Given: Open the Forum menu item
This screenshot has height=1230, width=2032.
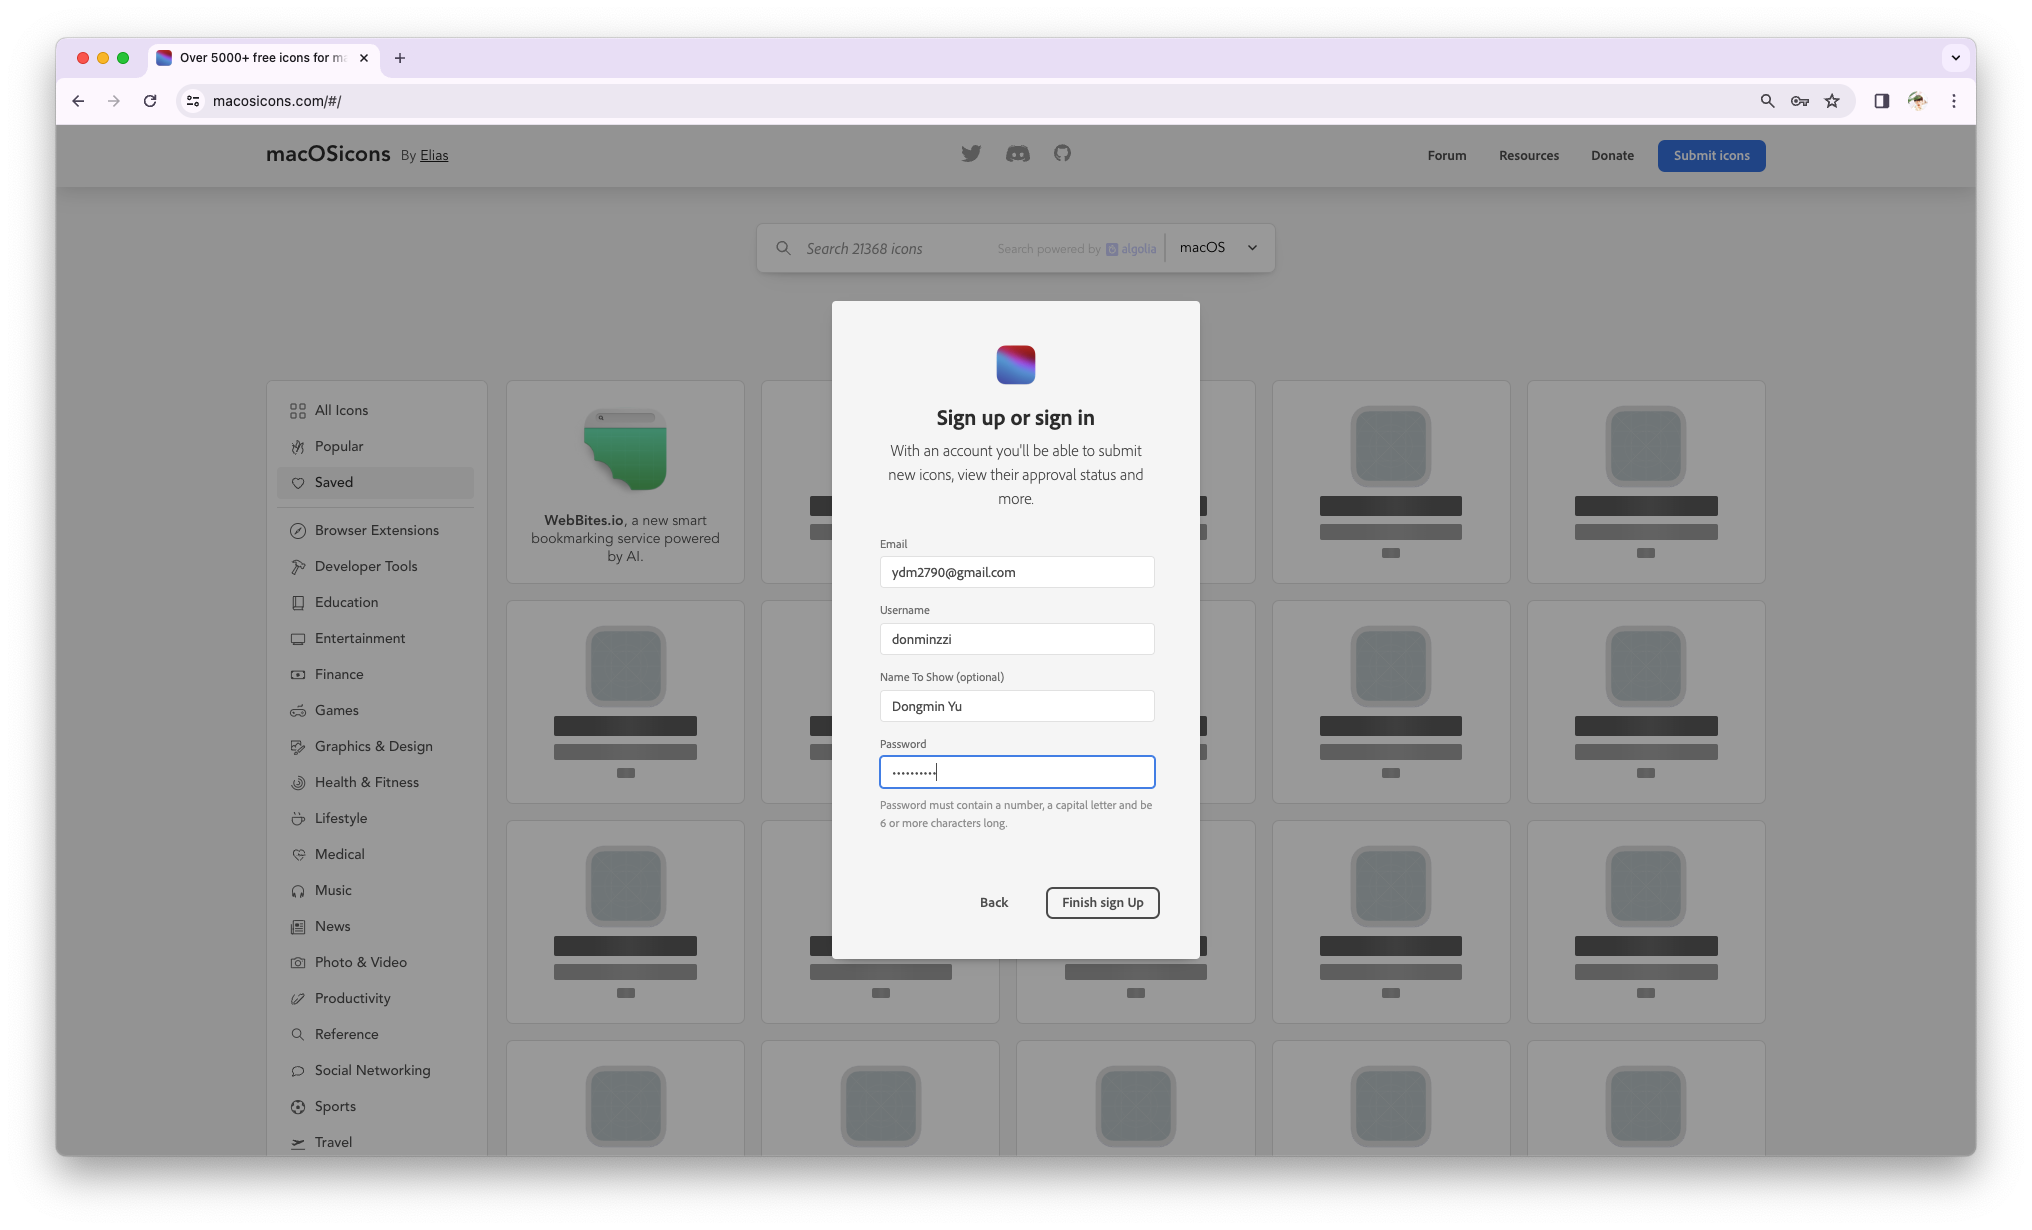Looking at the screenshot, I should (1446, 156).
